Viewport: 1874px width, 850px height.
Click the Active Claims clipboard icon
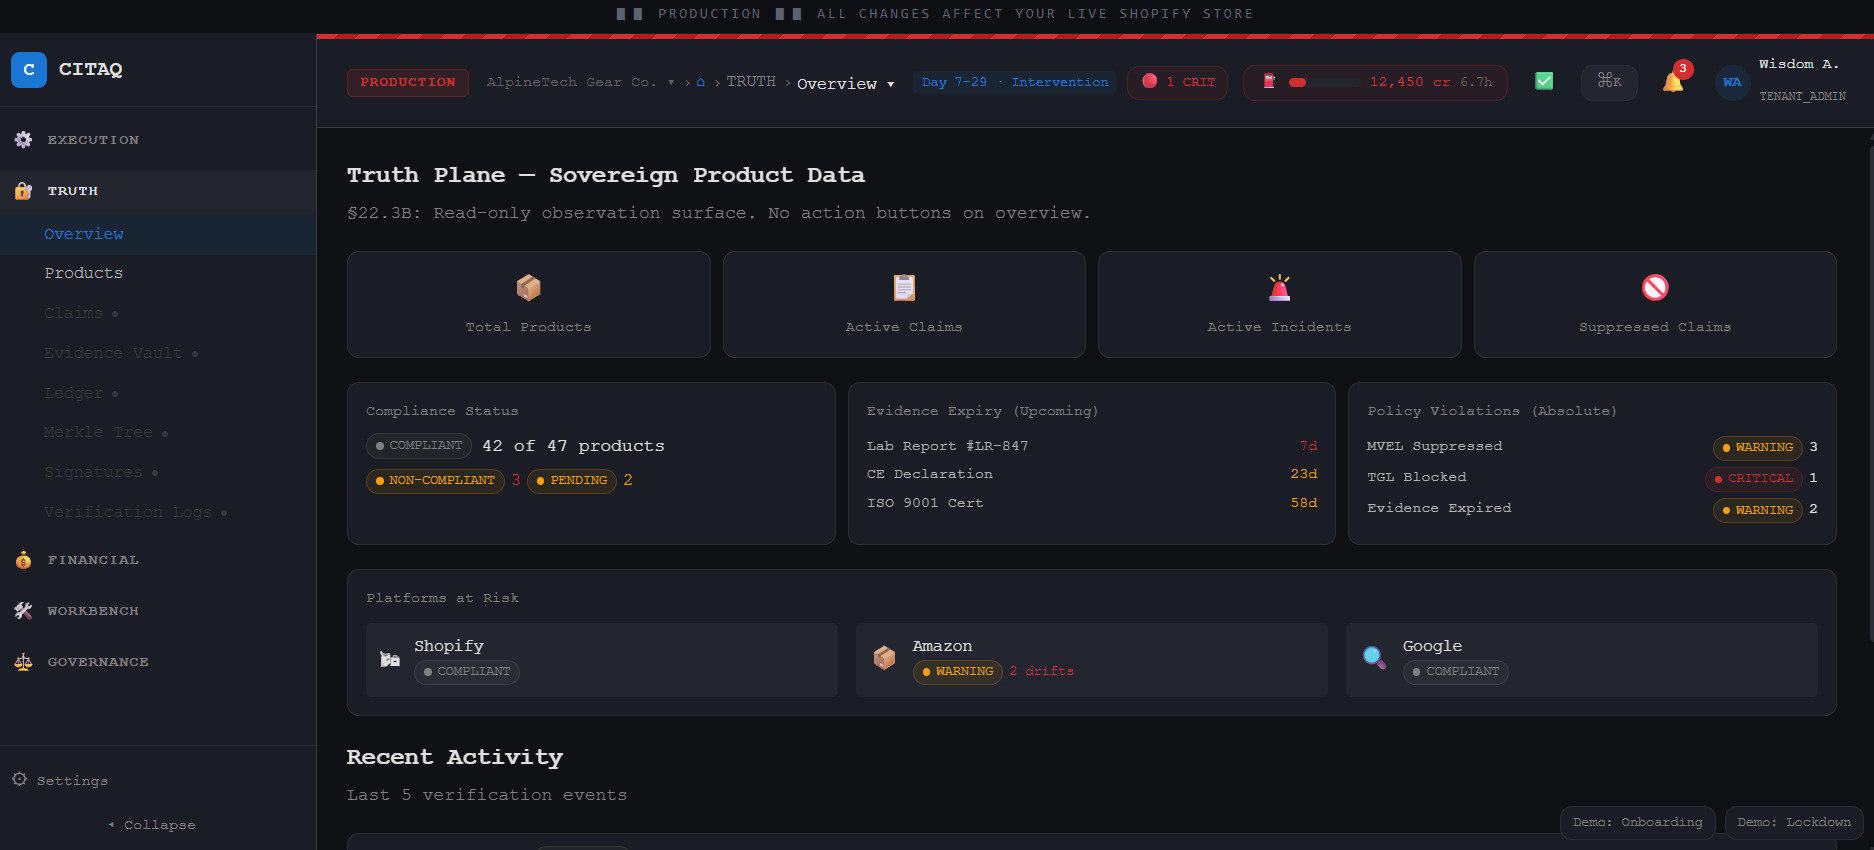tap(904, 288)
